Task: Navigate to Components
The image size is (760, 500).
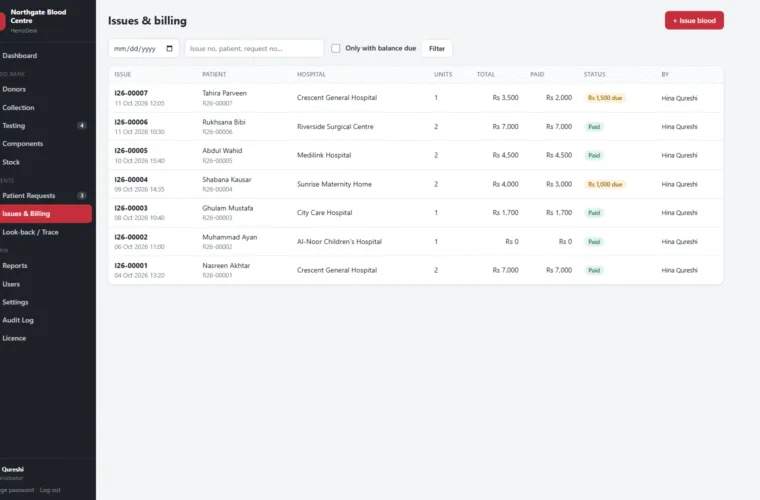Action: pyautogui.click(x=23, y=144)
